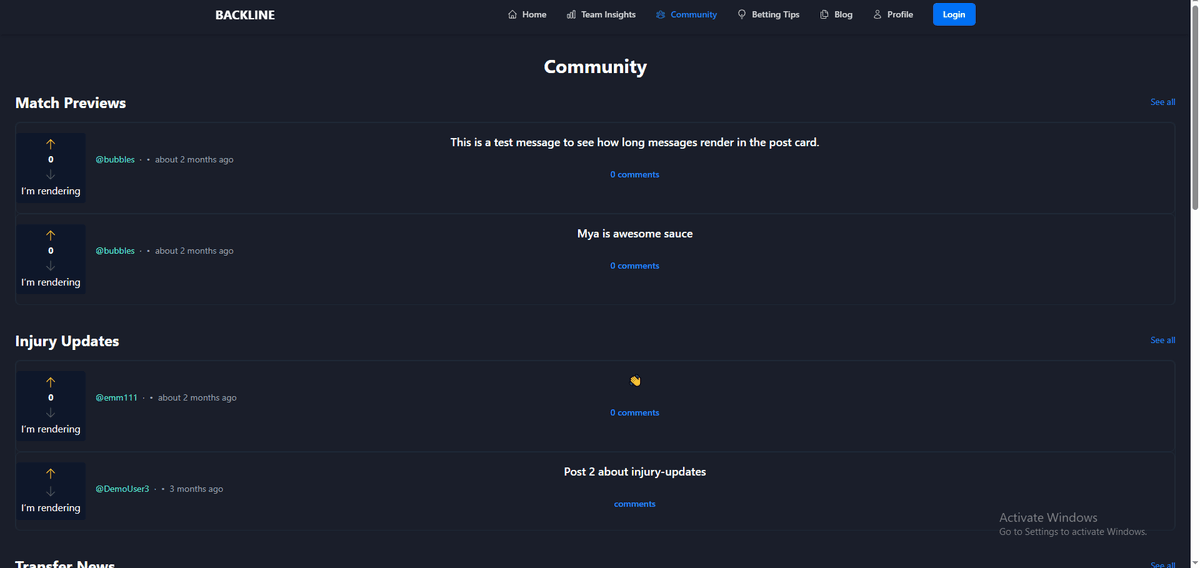View the @bubbles profile on the first post
Screen dimensions: 1200x568
coord(115,160)
